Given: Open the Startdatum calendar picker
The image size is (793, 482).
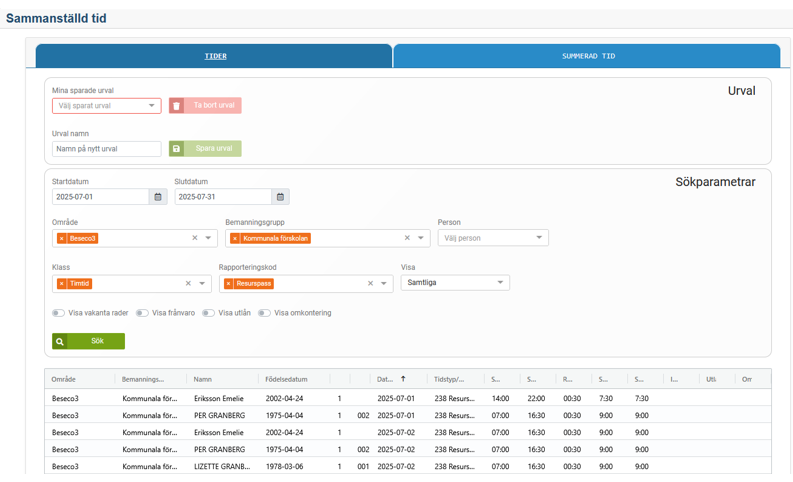Looking at the screenshot, I should coord(158,197).
